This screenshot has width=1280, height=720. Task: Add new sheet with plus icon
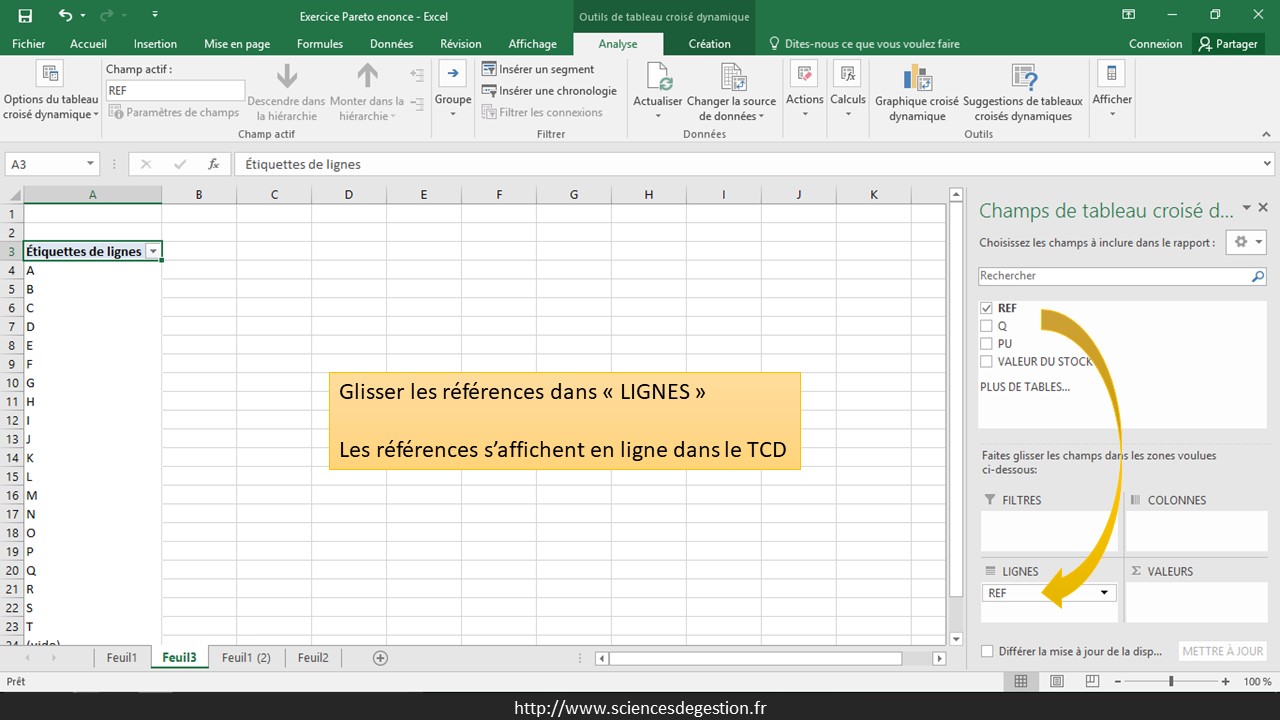coord(380,658)
